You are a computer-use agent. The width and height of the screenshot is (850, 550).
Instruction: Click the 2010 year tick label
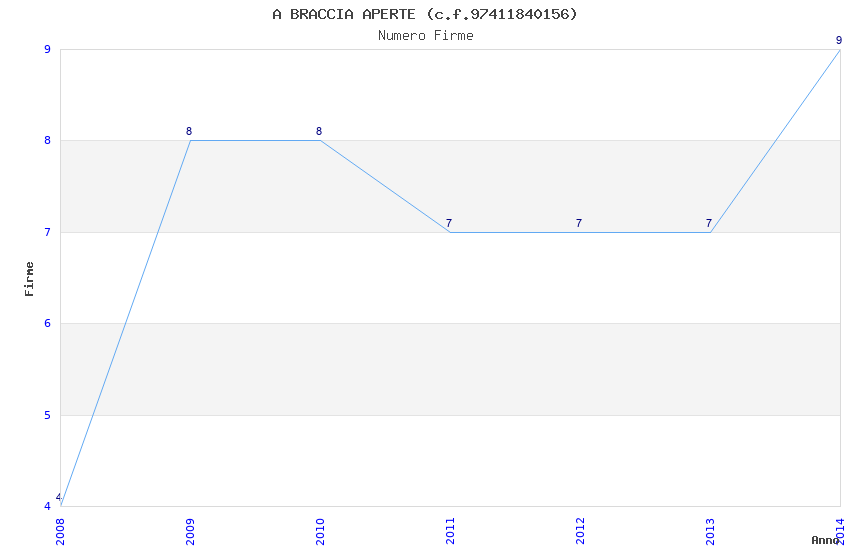[320, 531]
